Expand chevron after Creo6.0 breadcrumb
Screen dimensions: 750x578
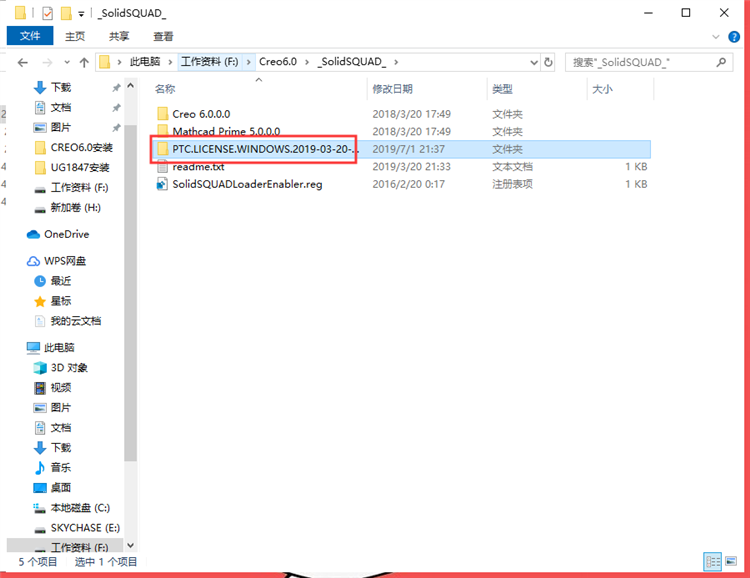coord(307,62)
